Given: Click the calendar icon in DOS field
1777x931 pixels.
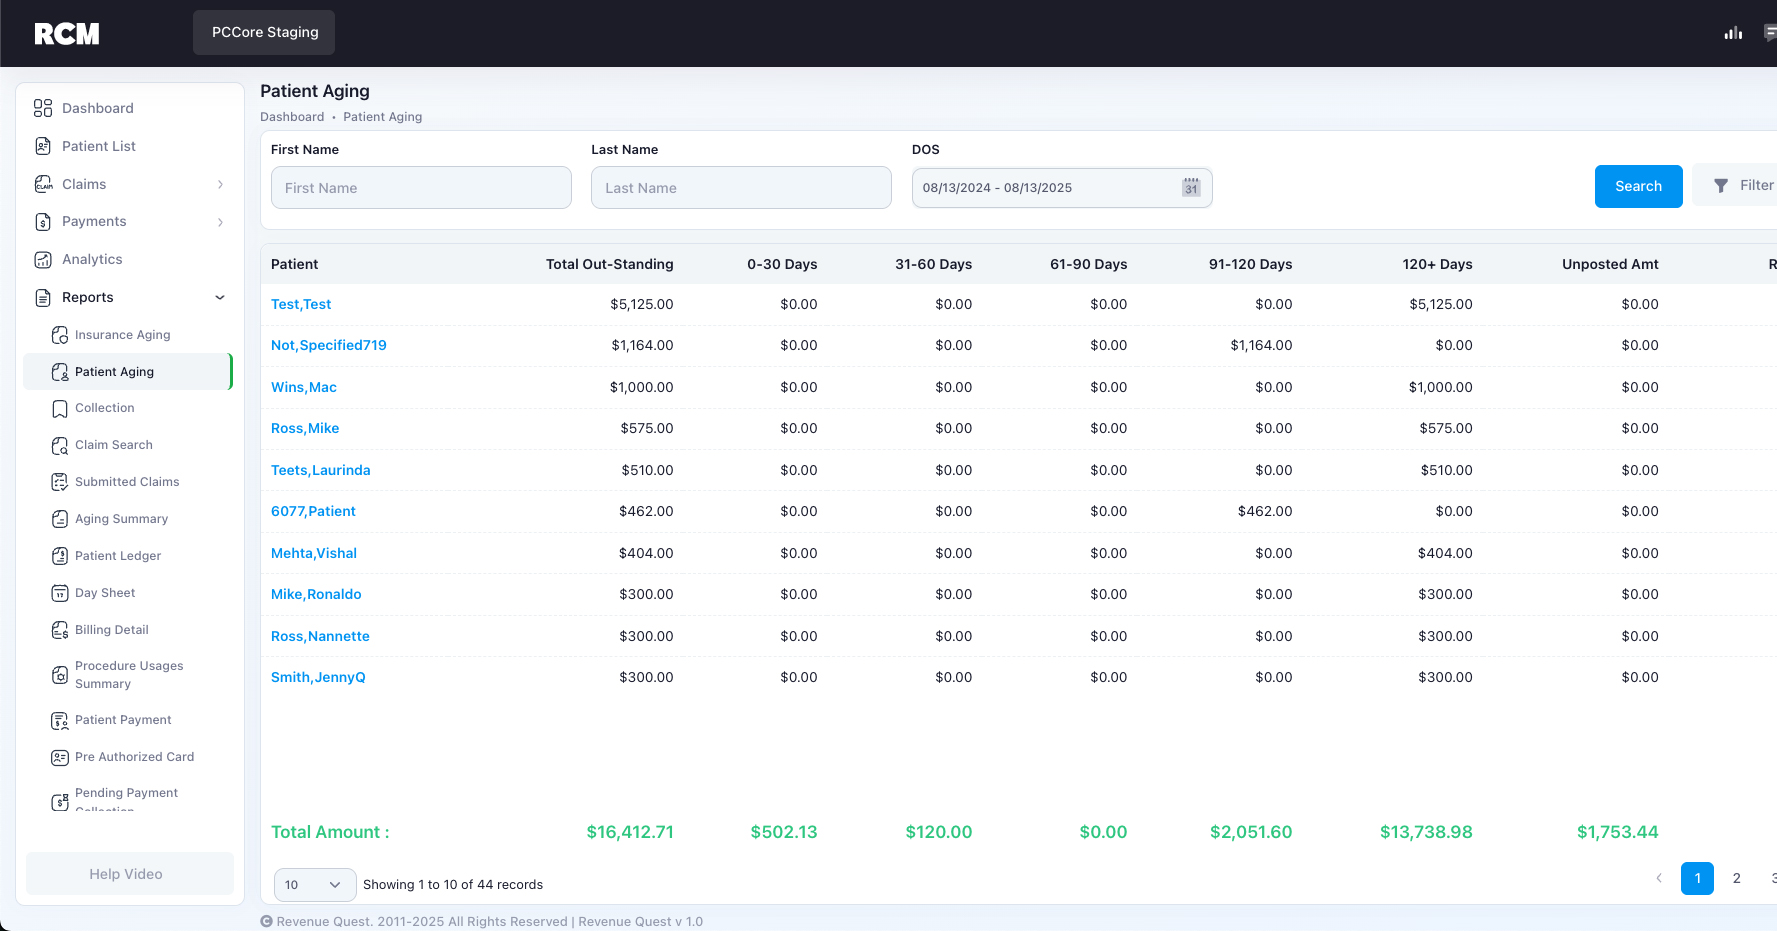Looking at the screenshot, I should click(1190, 187).
